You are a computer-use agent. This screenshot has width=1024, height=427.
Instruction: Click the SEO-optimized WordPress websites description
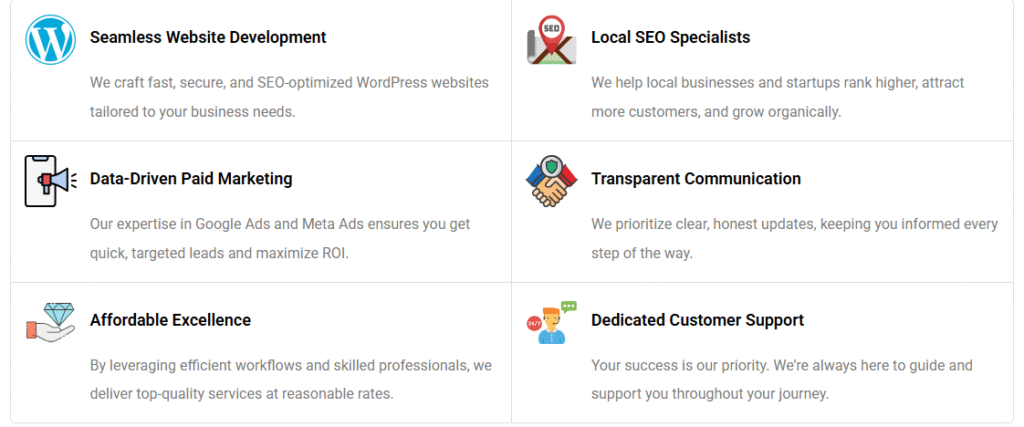tap(289, 97)
